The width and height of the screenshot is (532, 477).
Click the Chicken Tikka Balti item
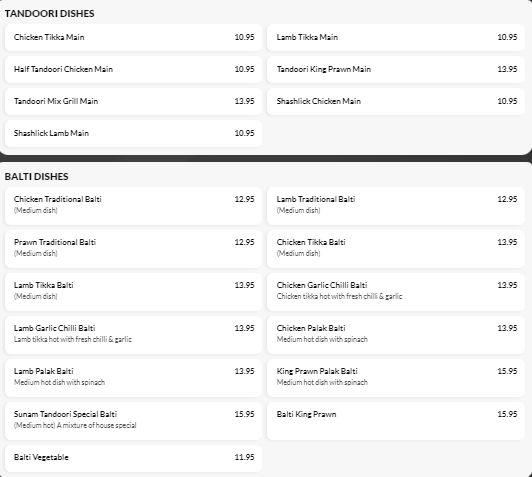(x=396, y=249)
